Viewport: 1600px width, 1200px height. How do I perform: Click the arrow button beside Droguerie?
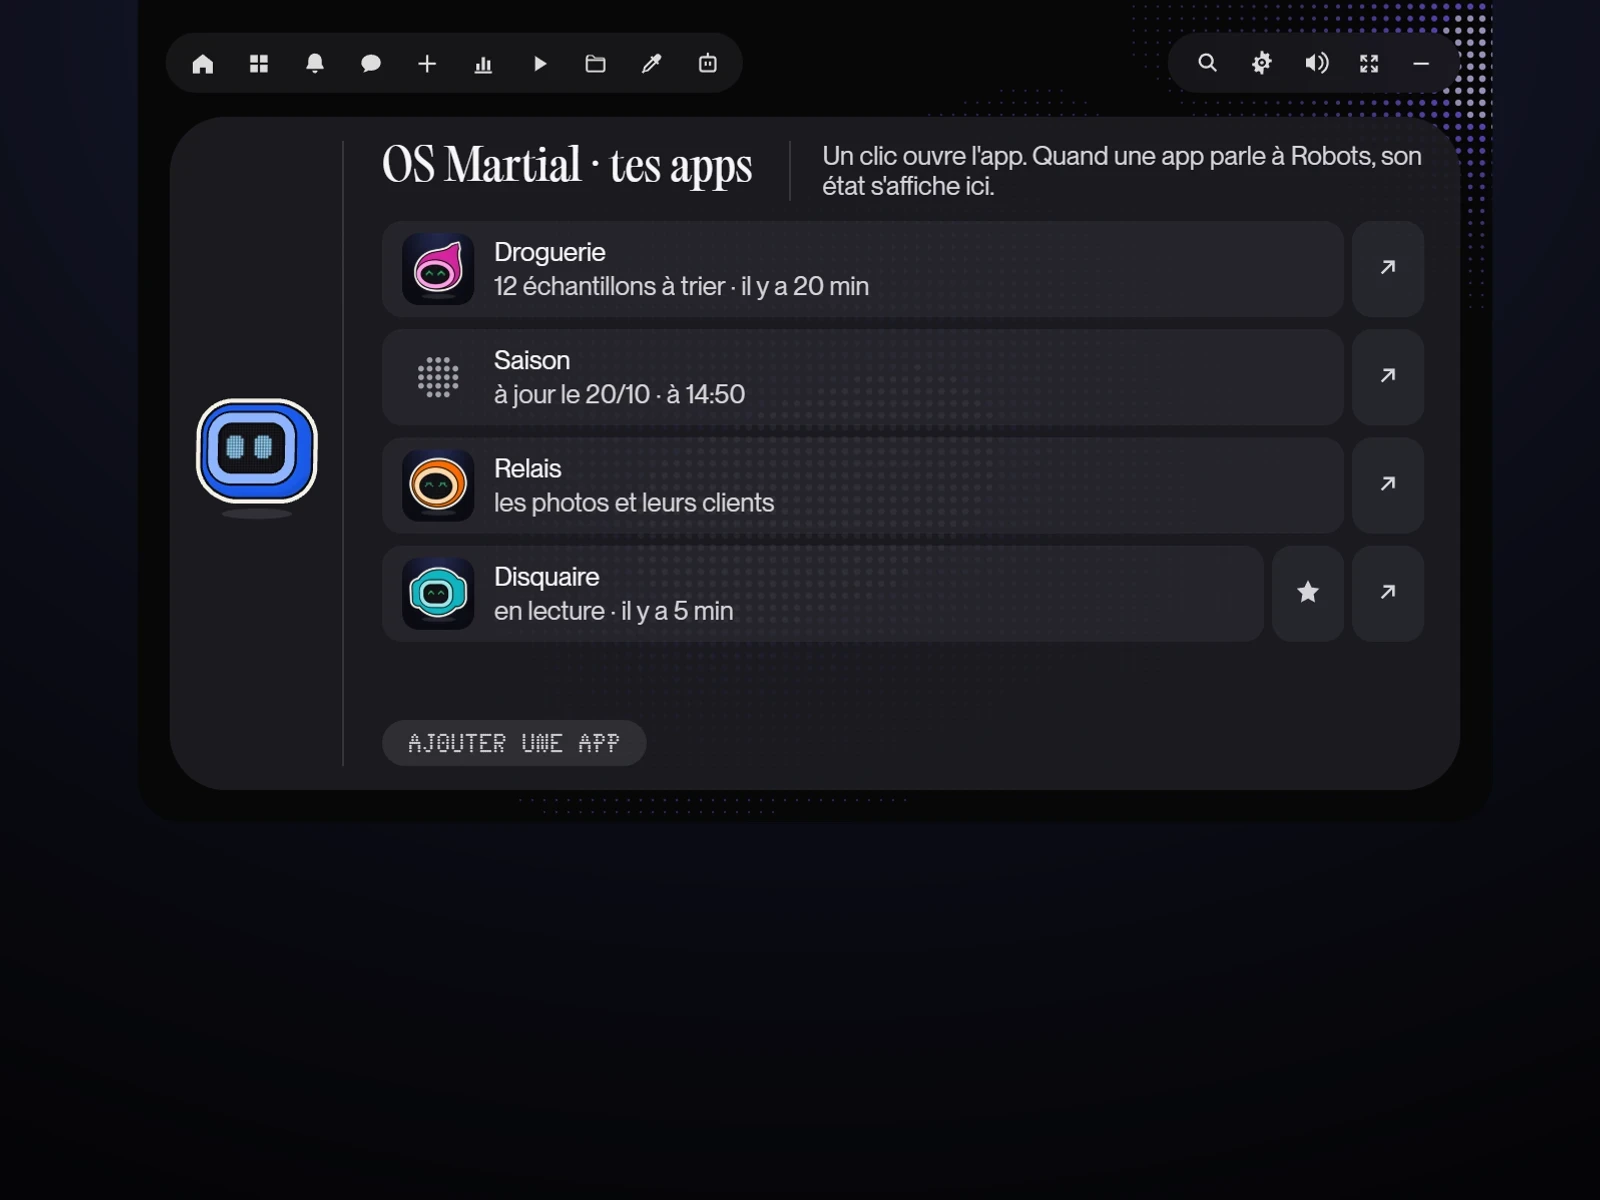pos(1388,269)
